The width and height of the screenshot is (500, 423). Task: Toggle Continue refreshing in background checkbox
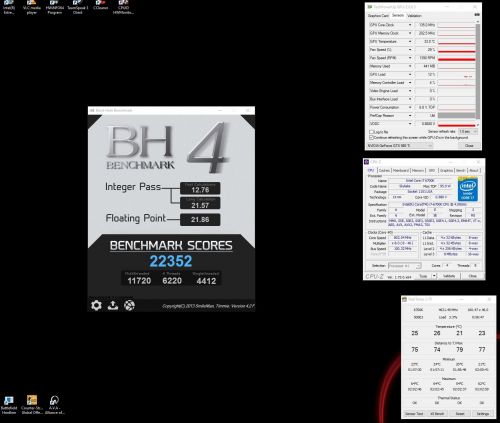pos(371,137)
